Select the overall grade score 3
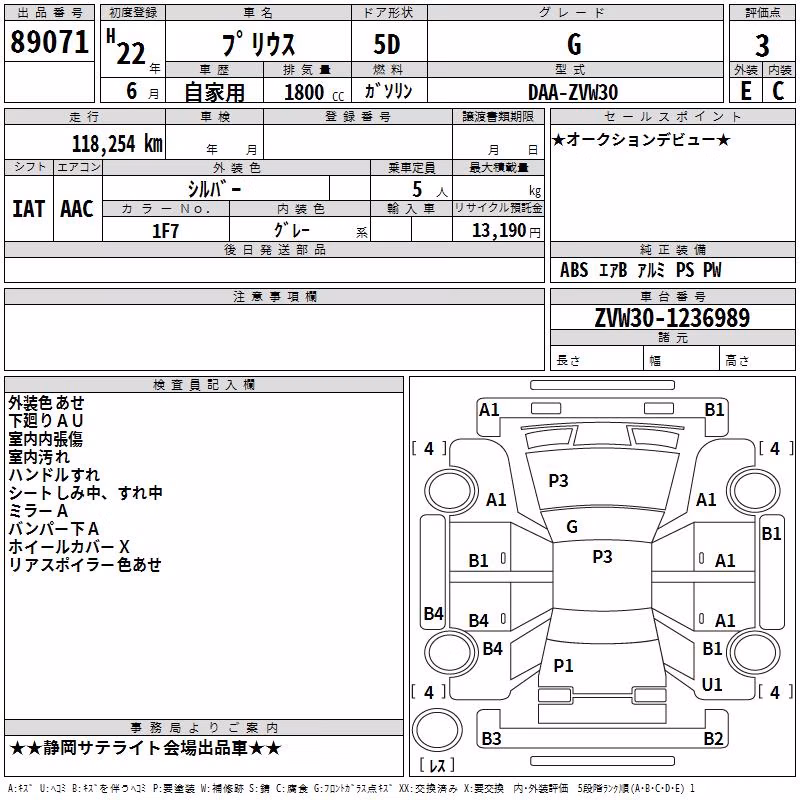 tap(762, 45)
